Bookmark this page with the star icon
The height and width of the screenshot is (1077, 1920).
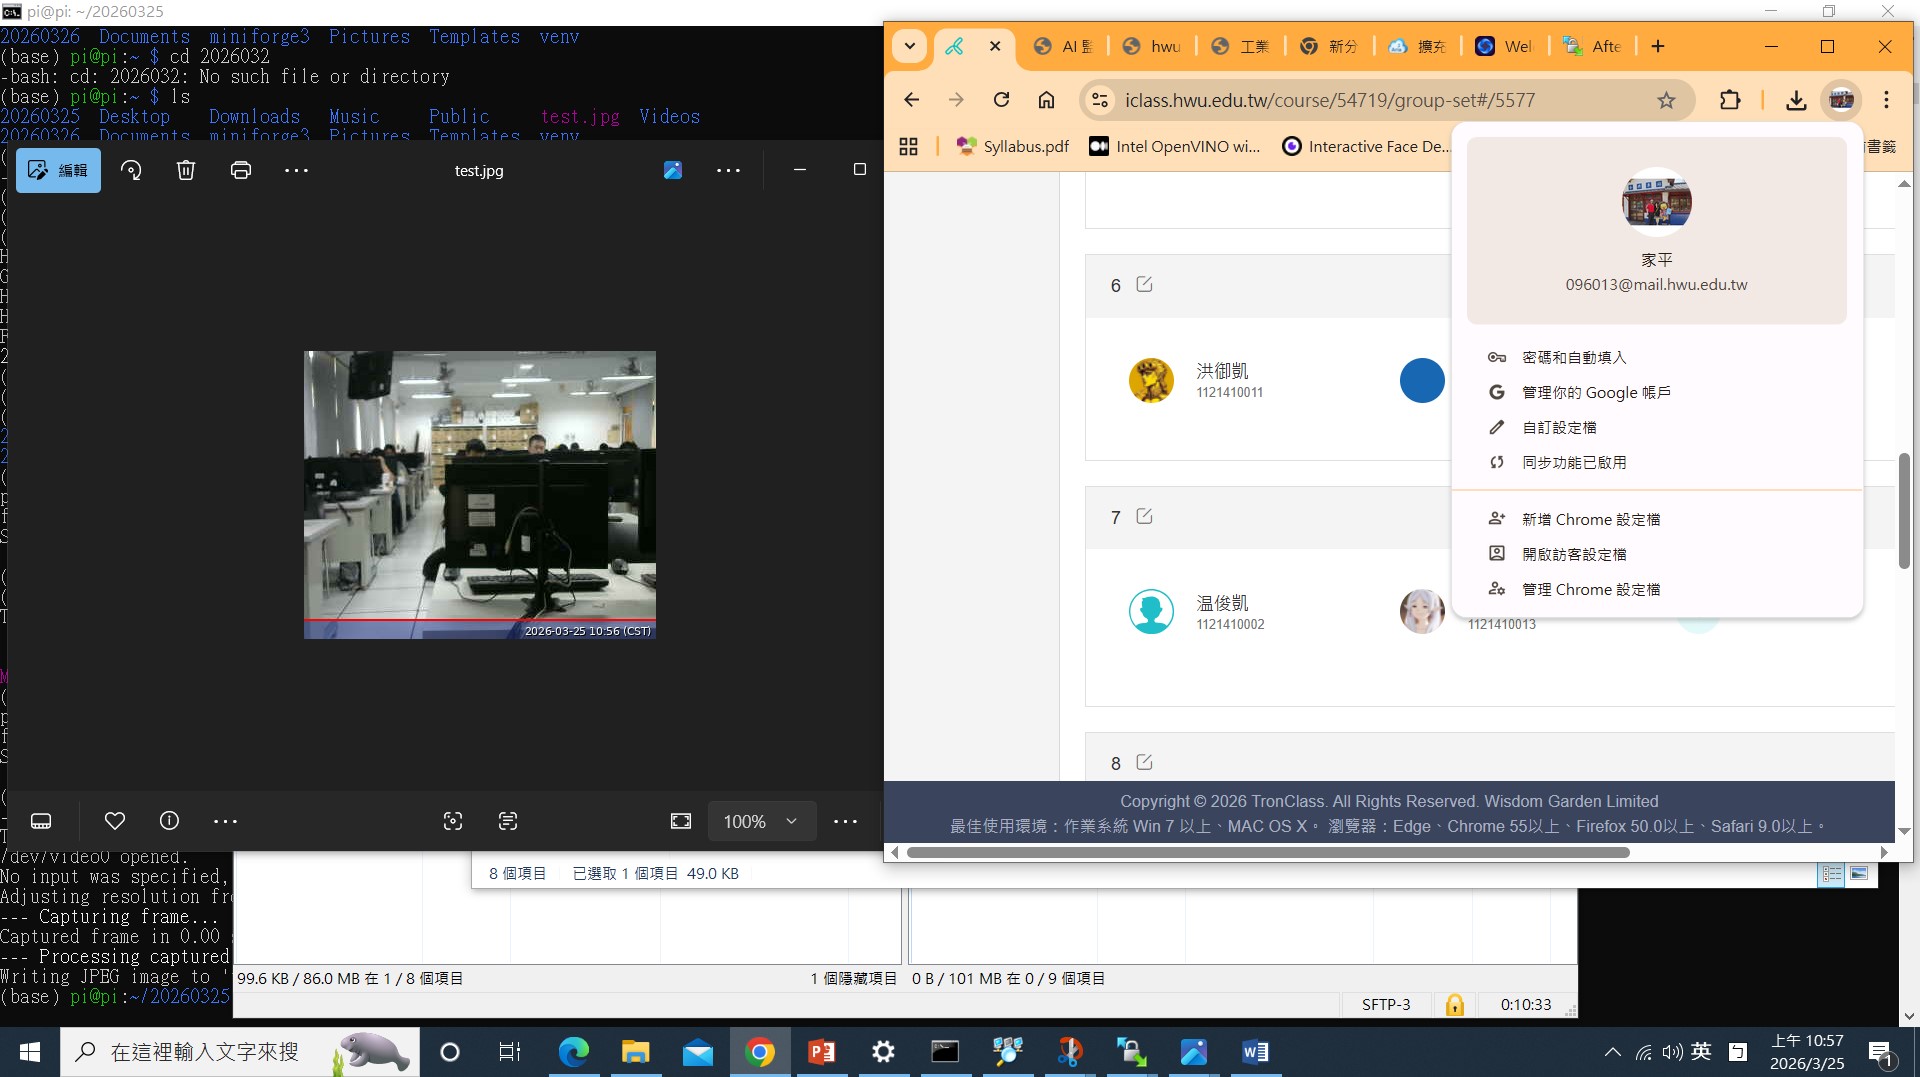pos(1666,100)
